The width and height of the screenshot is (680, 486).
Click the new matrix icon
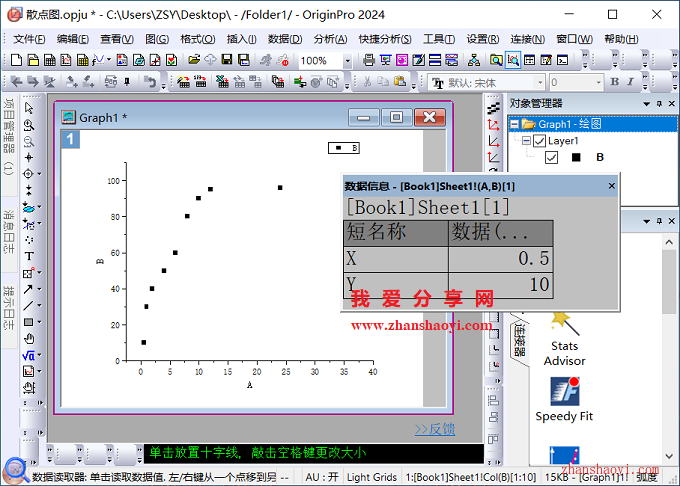click(82, 60)
